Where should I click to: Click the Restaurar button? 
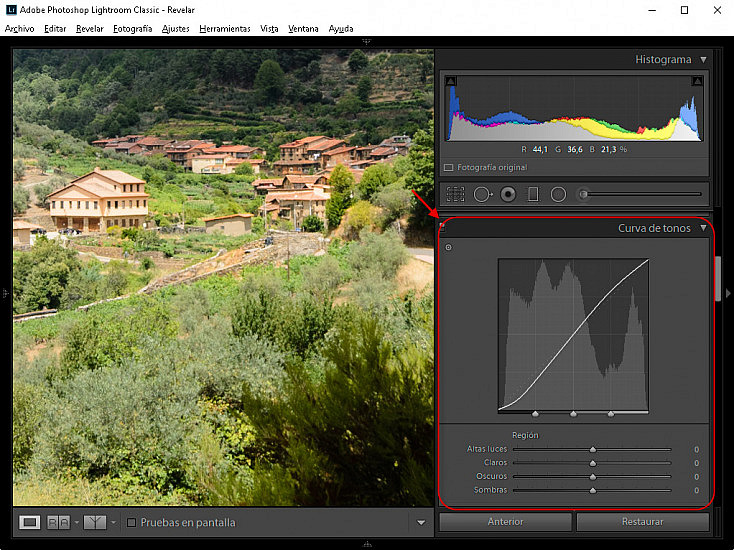pos(643,521)
